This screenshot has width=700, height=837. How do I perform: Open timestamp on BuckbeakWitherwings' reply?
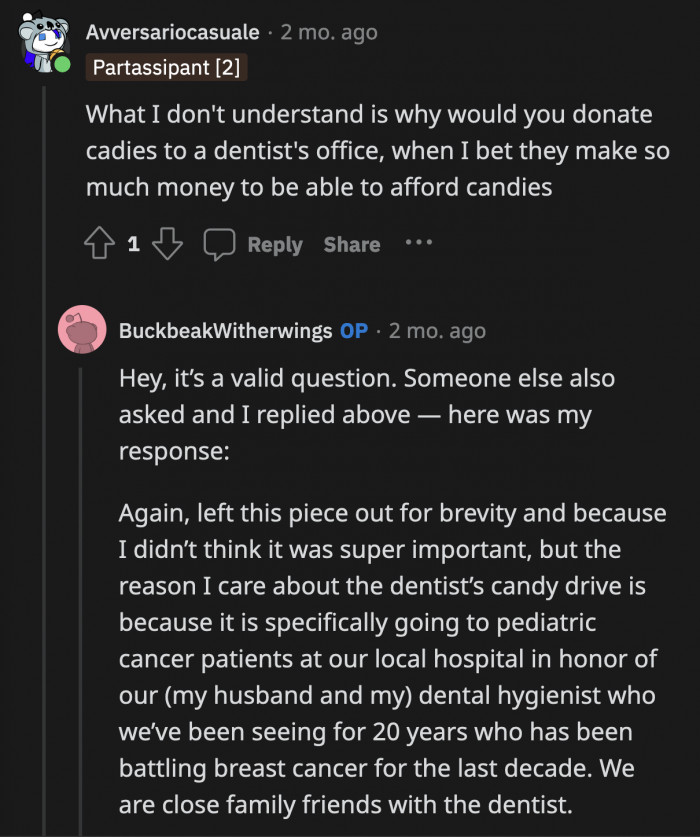(437, 331)
